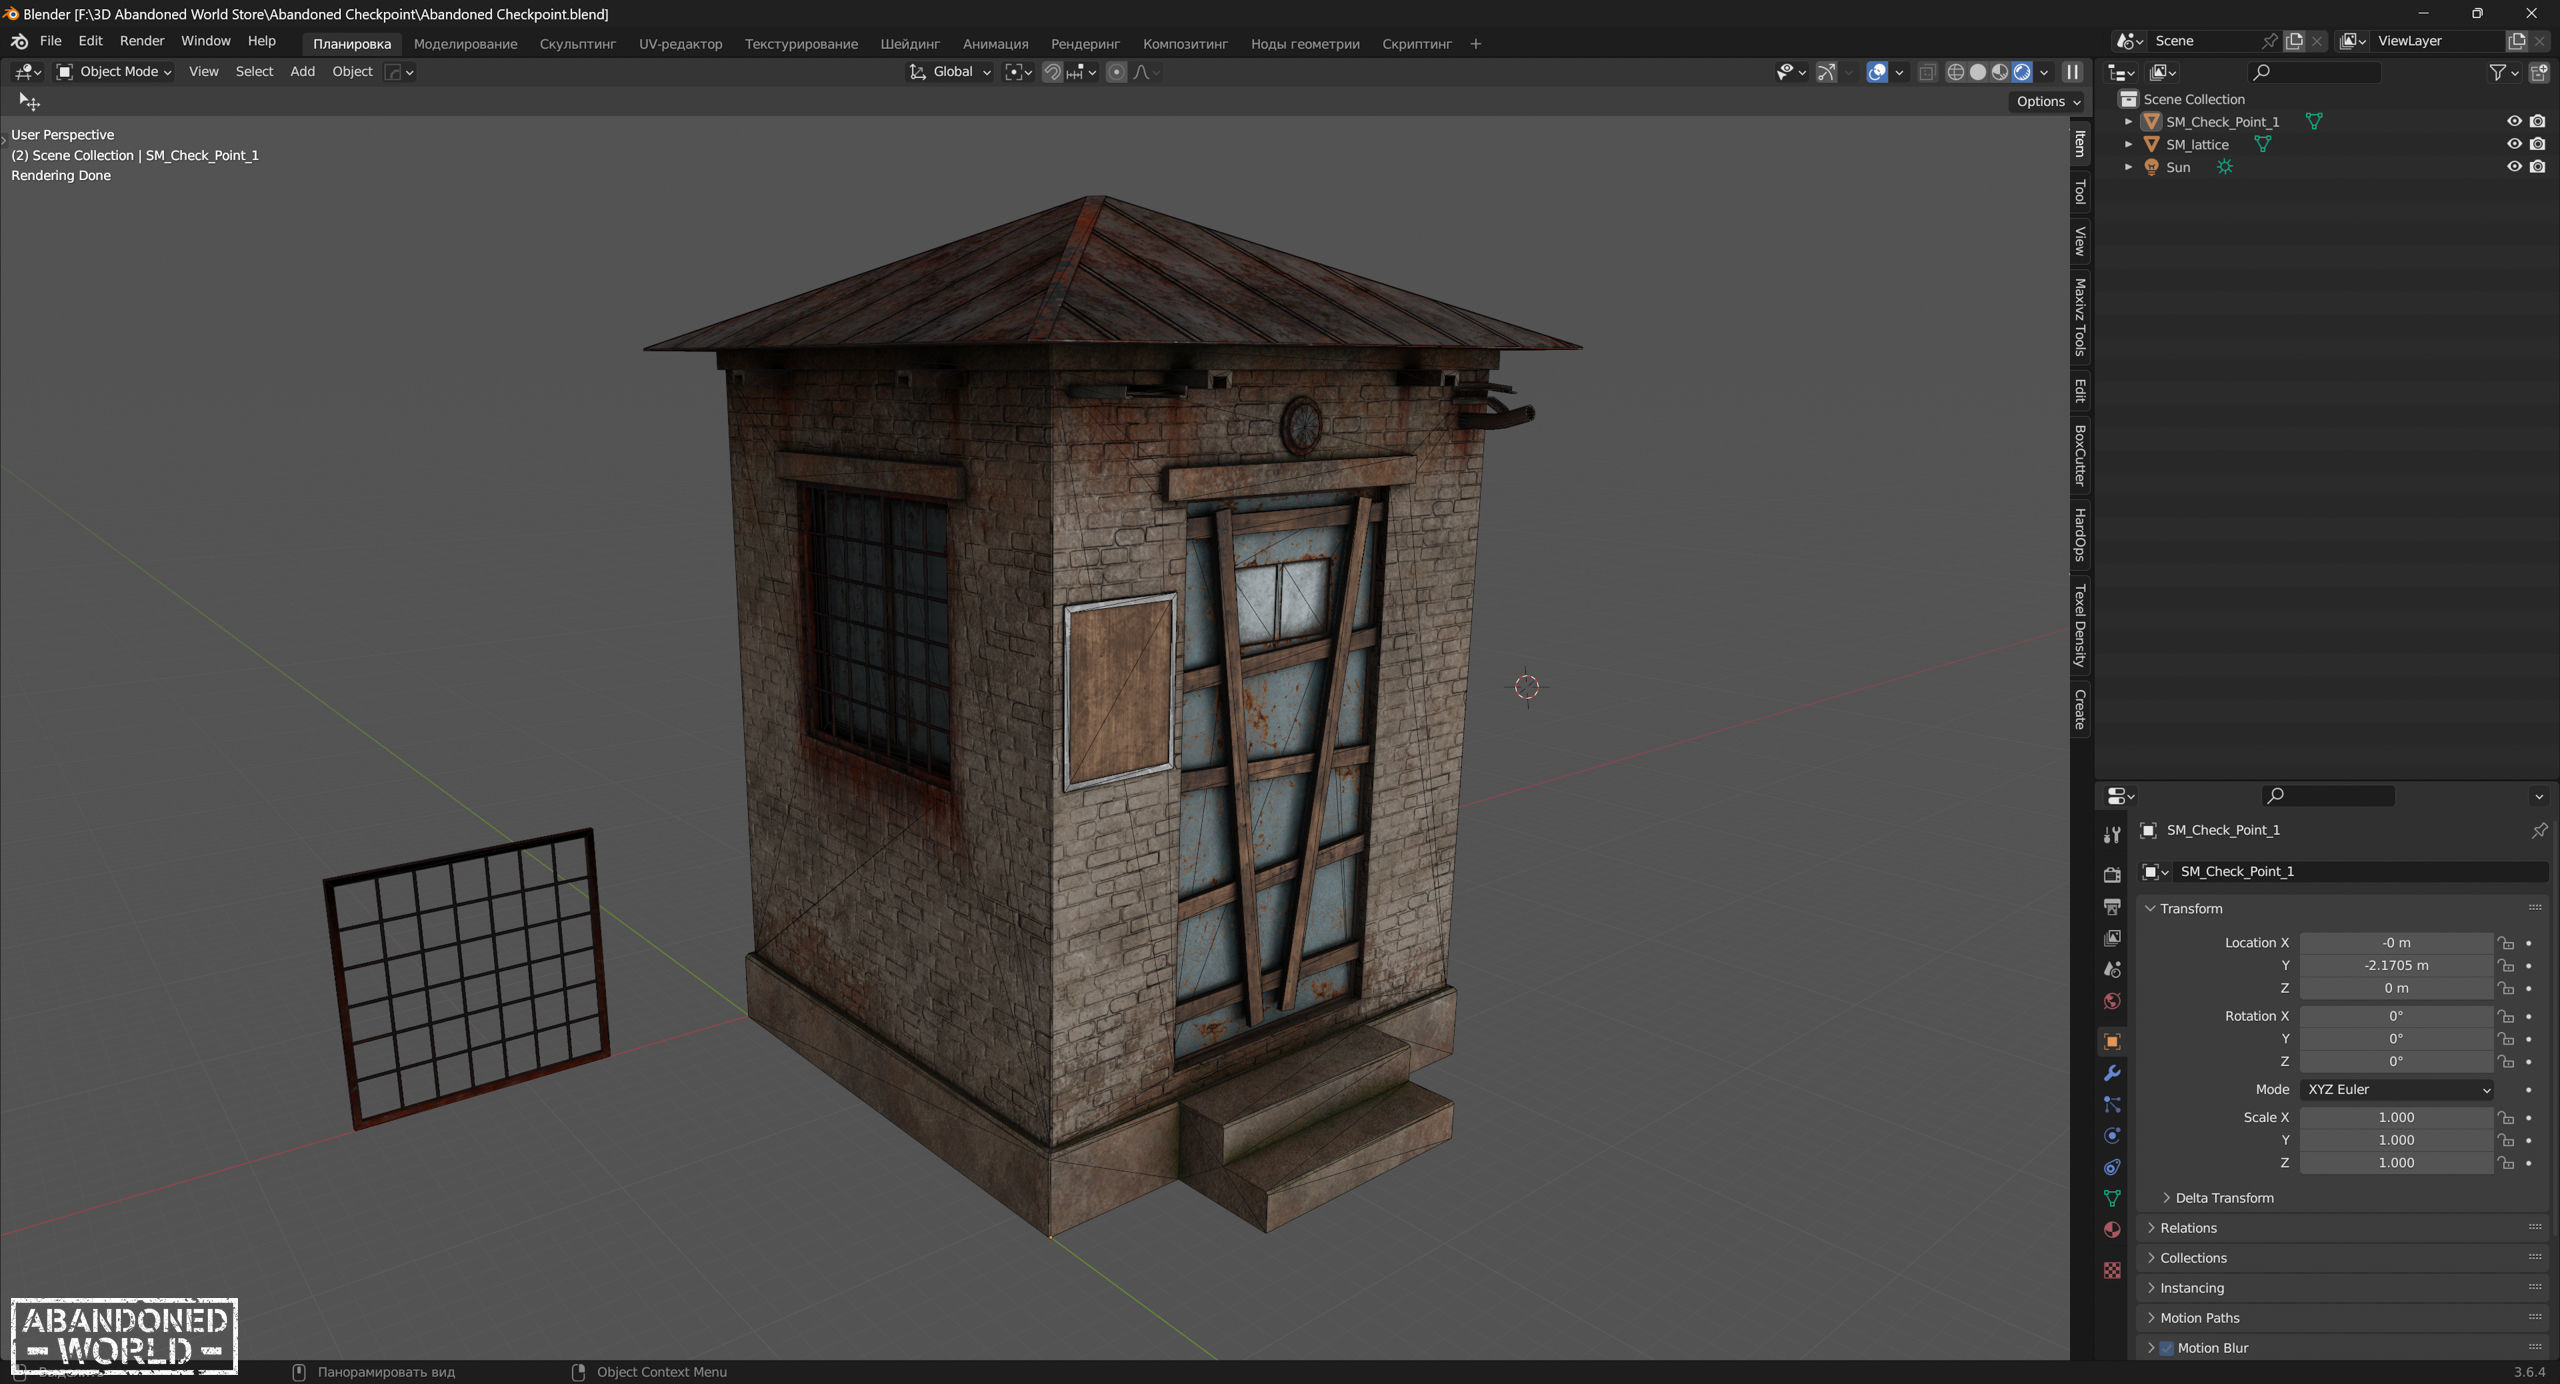This screenshot has height=1384, width=2560.
Task: Hide Sun in viewport via eye icon
Action: click(2514, 167)
